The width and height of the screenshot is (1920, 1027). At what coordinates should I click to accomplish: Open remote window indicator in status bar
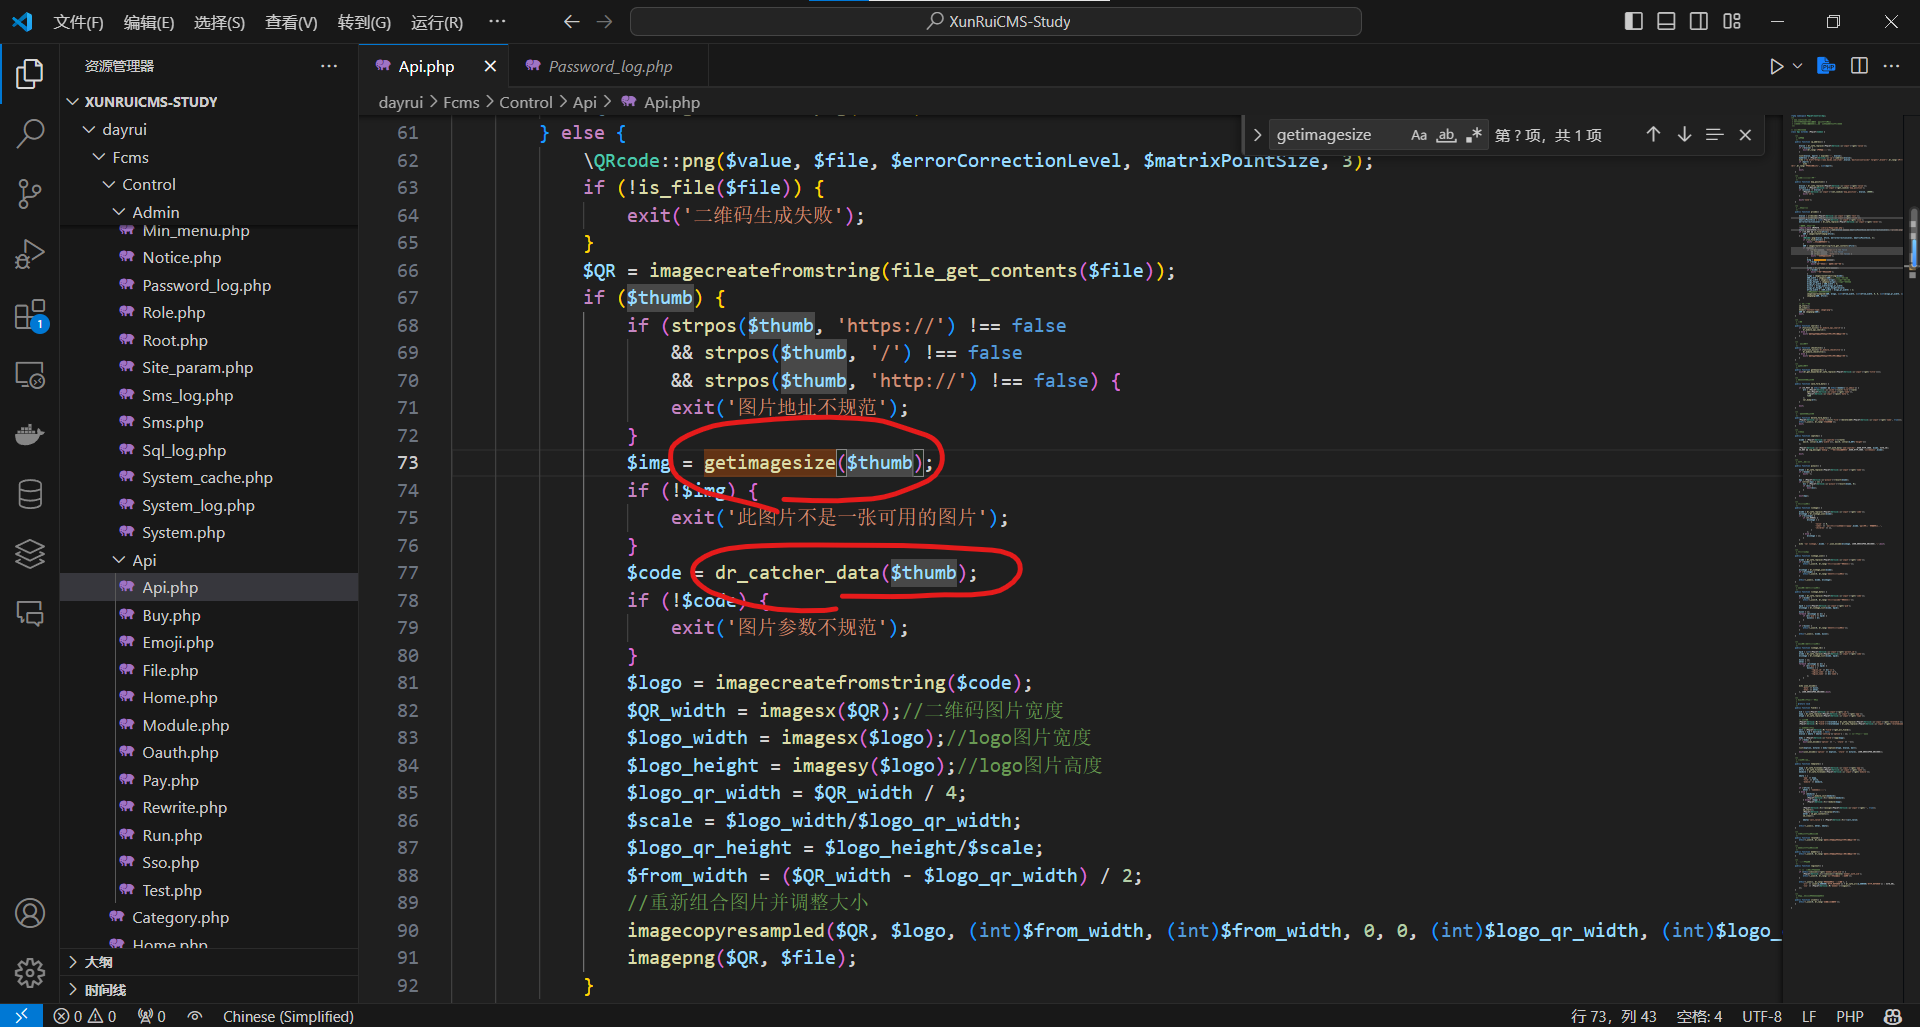click(x=21, y=1015)
